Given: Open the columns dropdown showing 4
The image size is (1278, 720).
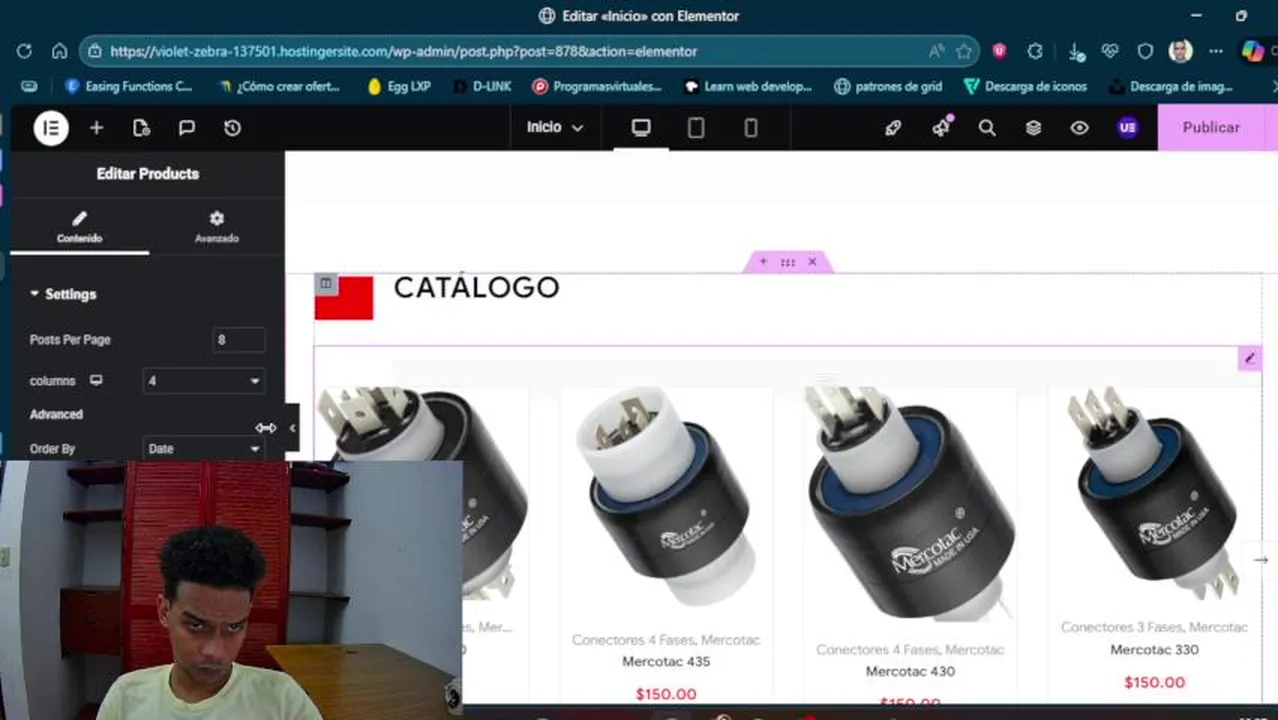Looking at the screenshot, I should (x=204, y=381).
